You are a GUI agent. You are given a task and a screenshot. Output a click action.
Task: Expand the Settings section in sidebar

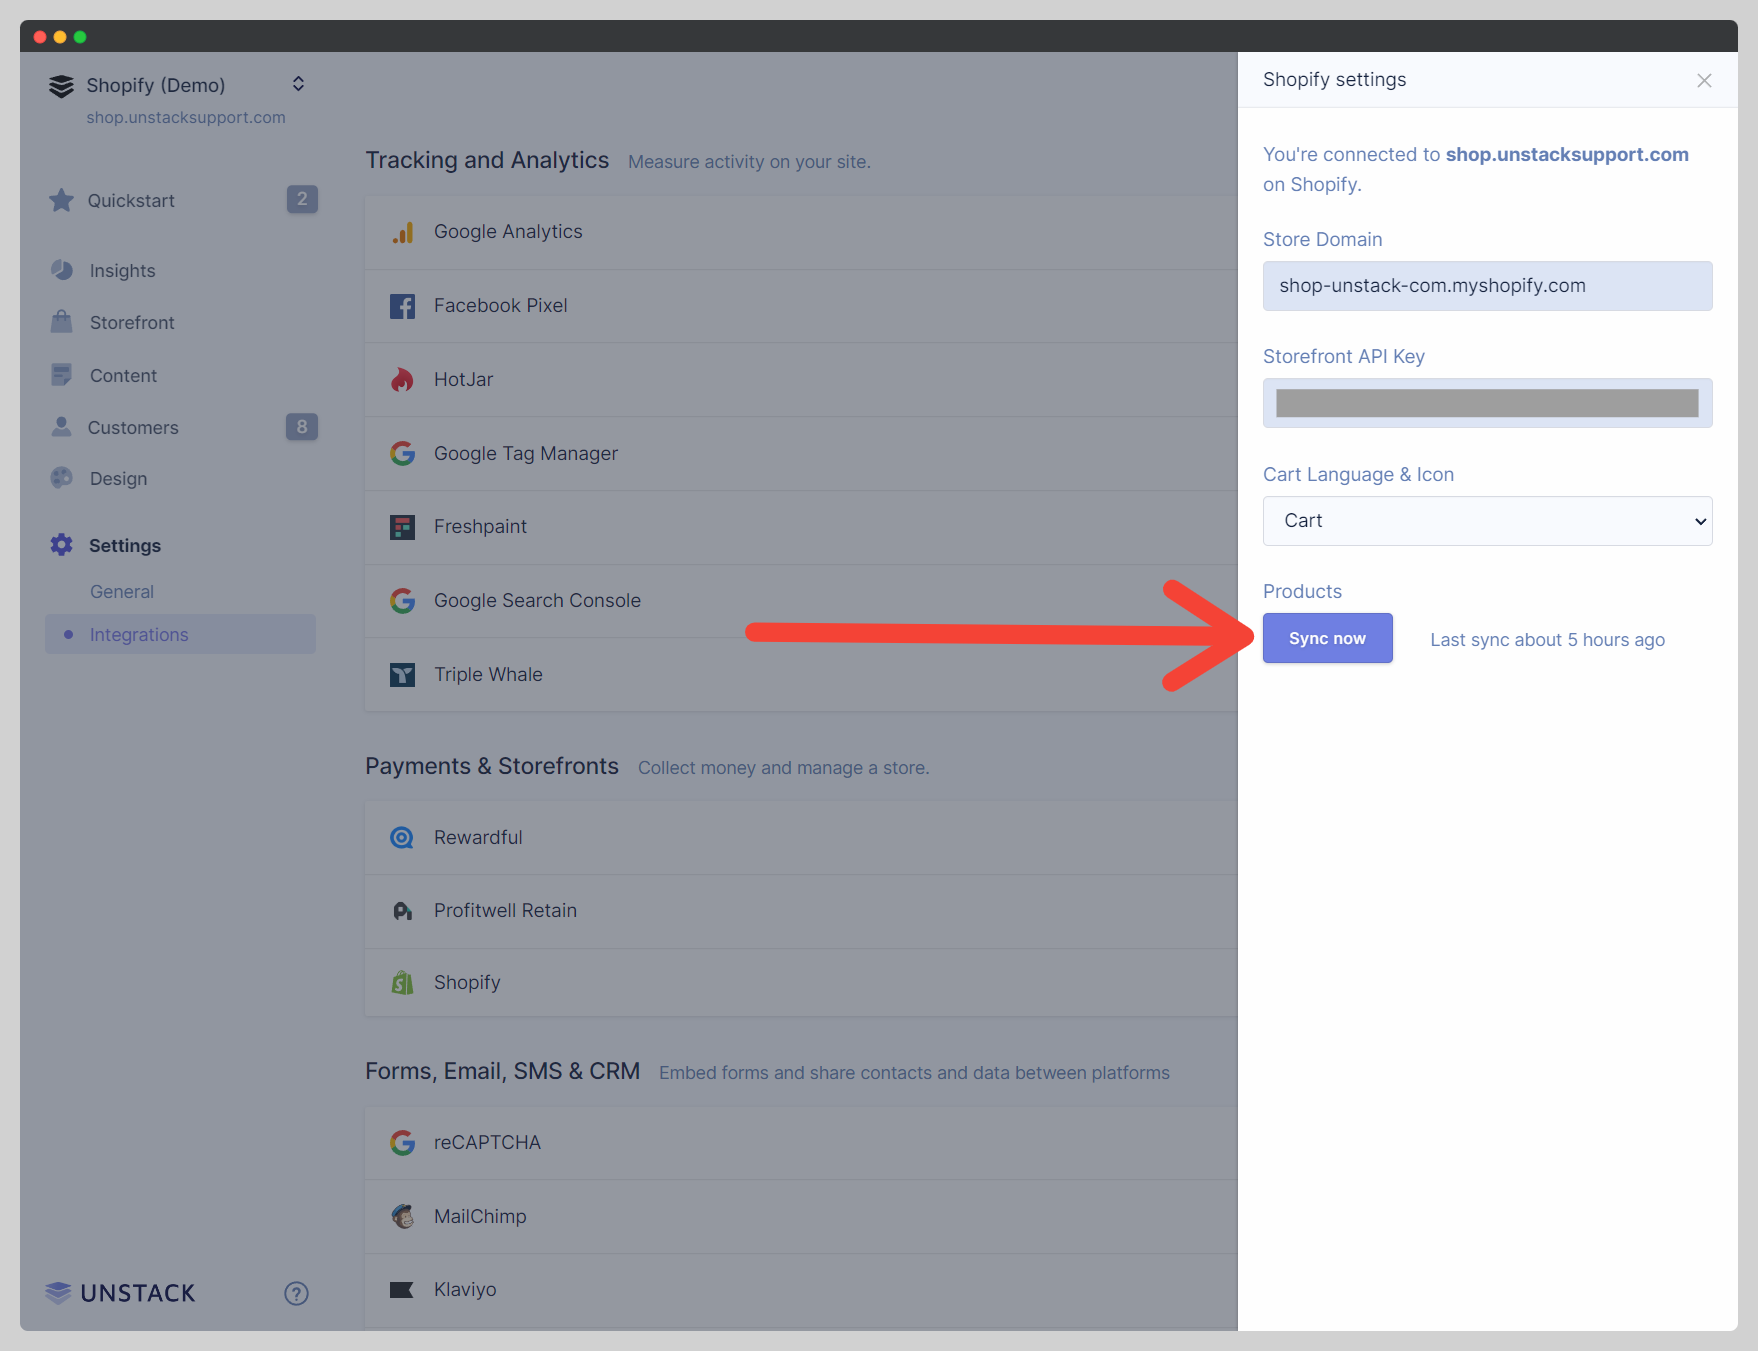pyautogui.click(x=123, y=545)
